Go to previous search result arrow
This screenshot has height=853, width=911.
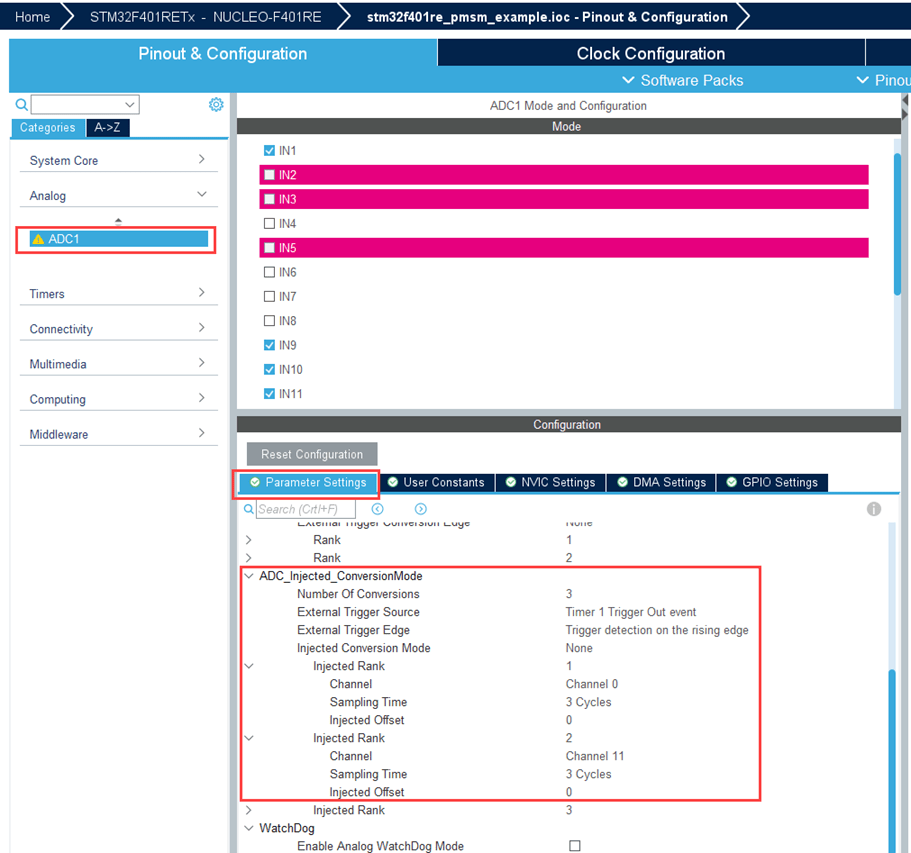coord(378,509)
